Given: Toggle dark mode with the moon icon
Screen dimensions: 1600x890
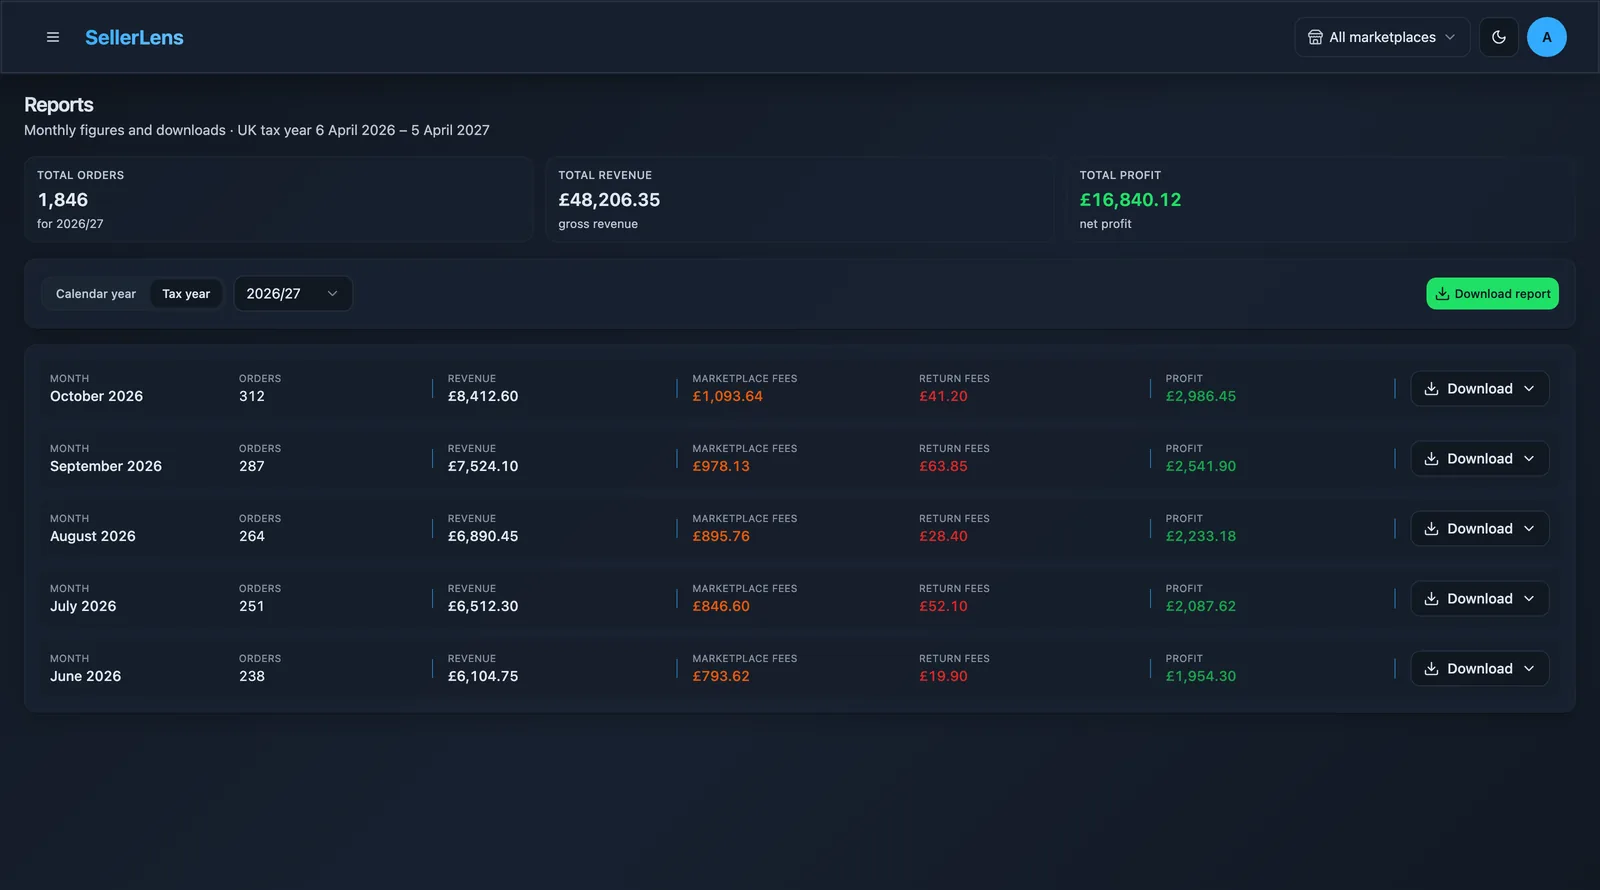Looking at the screenshot, I should coord(1498,37).
